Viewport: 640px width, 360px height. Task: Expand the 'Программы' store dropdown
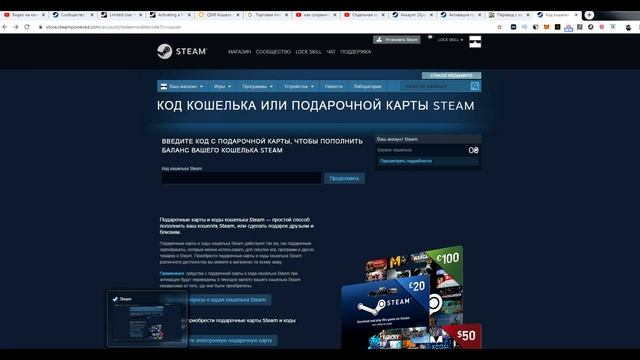point(257,86)
